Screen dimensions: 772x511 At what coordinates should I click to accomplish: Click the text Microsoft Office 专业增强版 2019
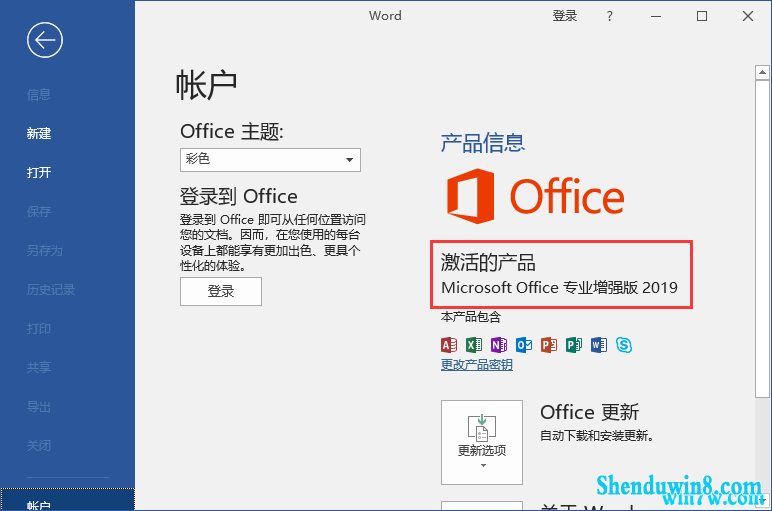tap(559, 287)
